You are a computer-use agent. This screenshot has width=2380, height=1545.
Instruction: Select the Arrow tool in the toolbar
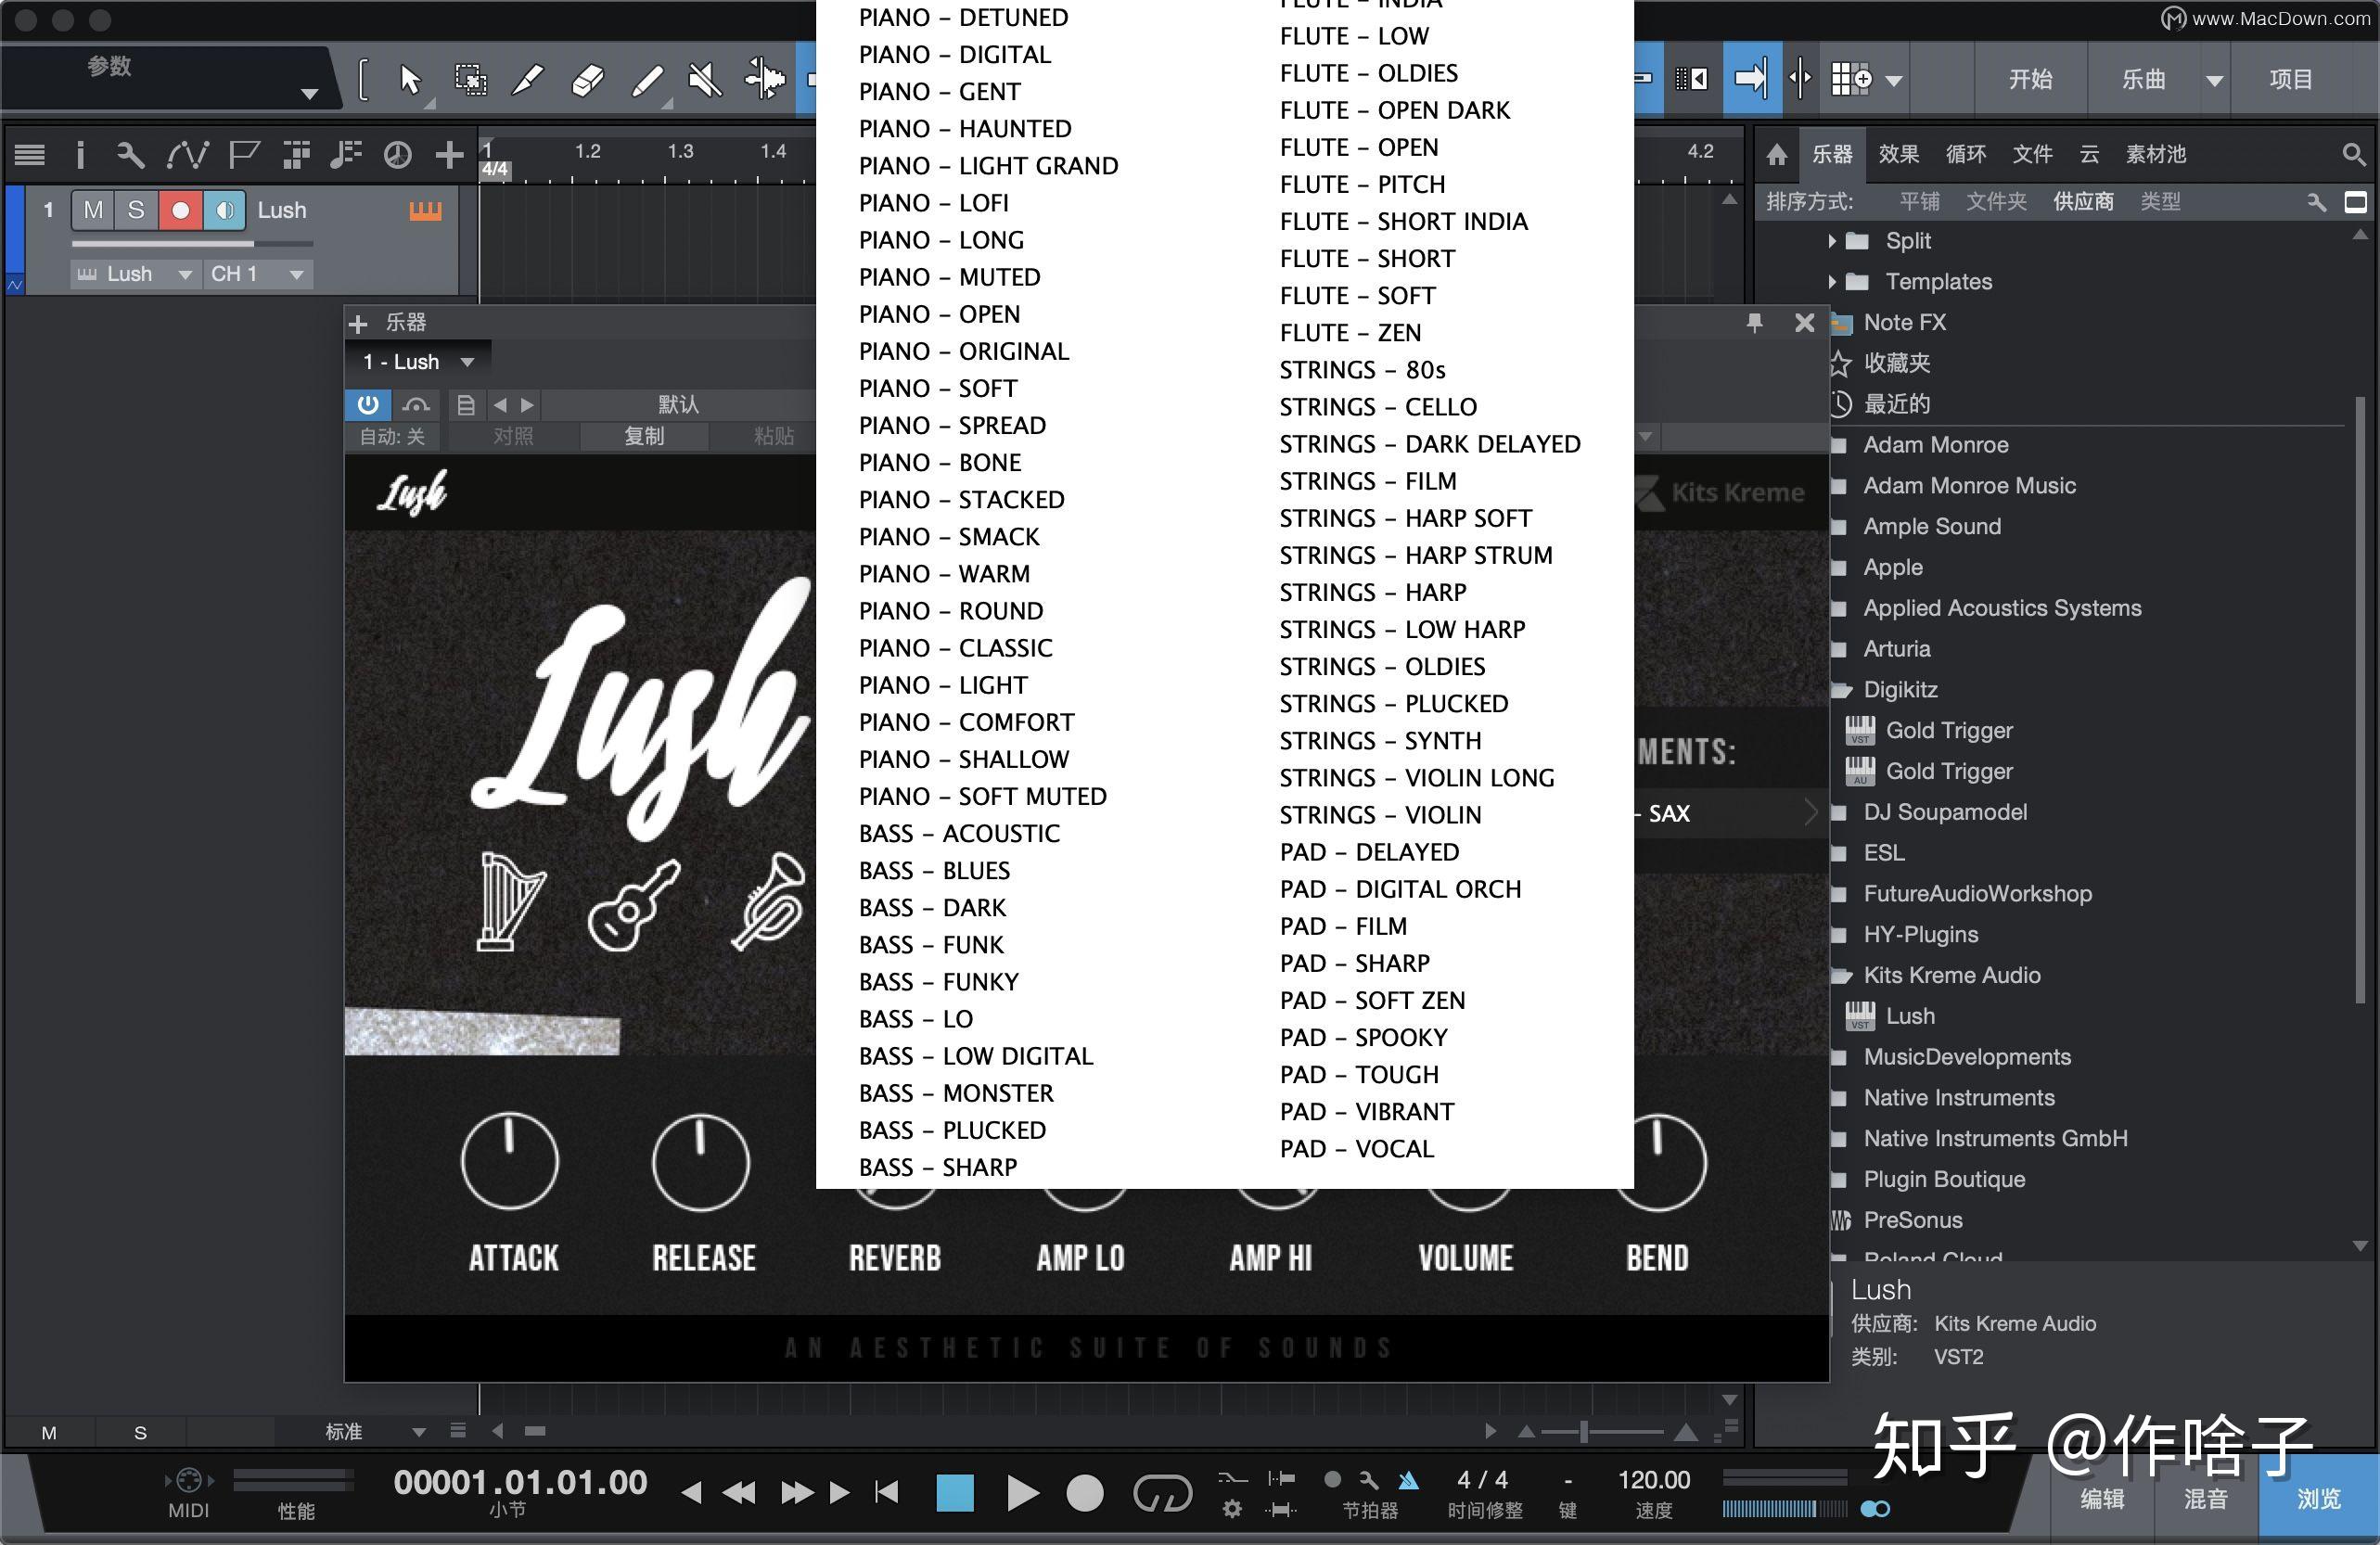click(x=412, y=78)
